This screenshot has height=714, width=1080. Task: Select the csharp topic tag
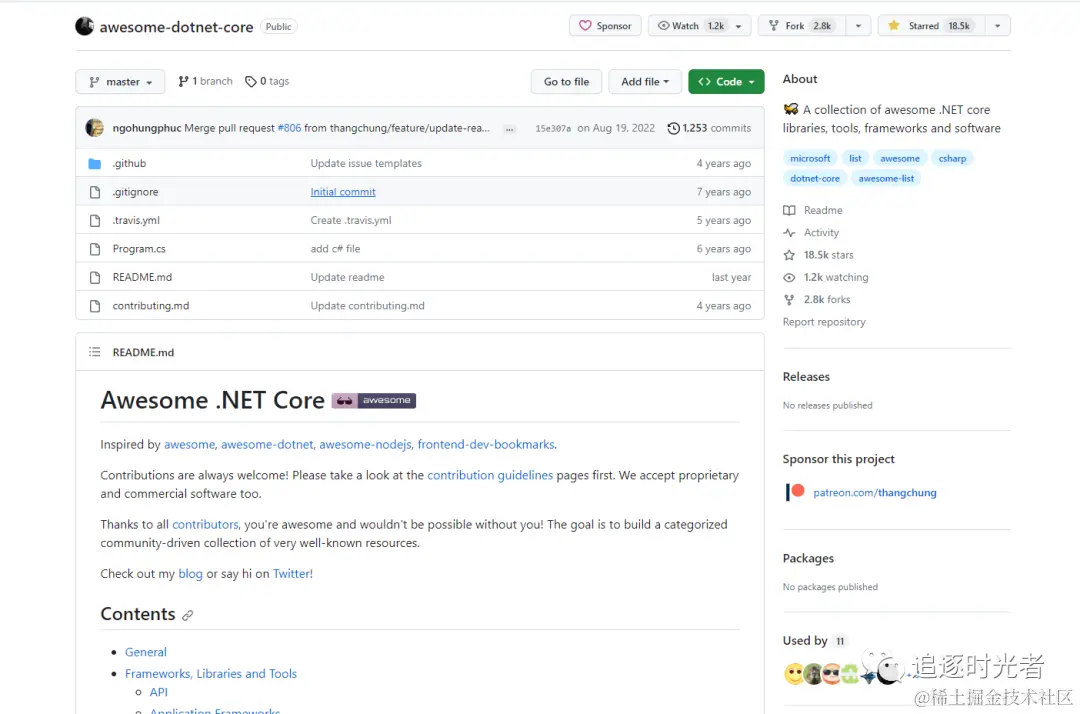click(x=952, y=158)
